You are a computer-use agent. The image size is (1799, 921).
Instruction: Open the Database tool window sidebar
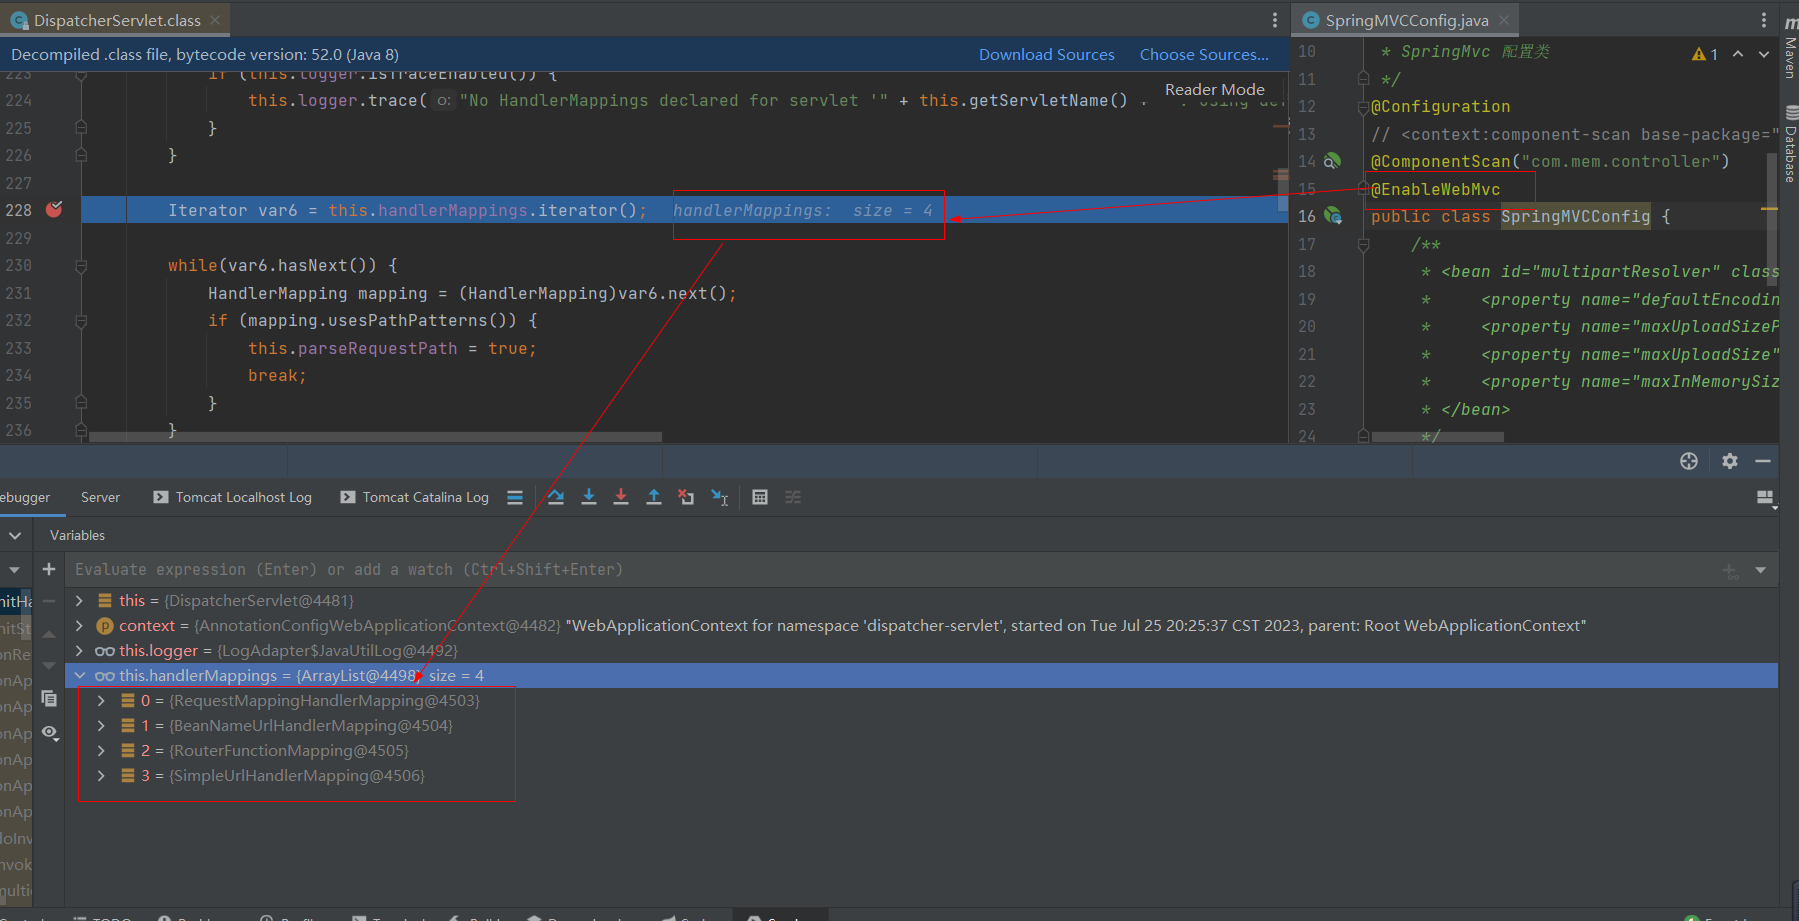[1790, 144]
